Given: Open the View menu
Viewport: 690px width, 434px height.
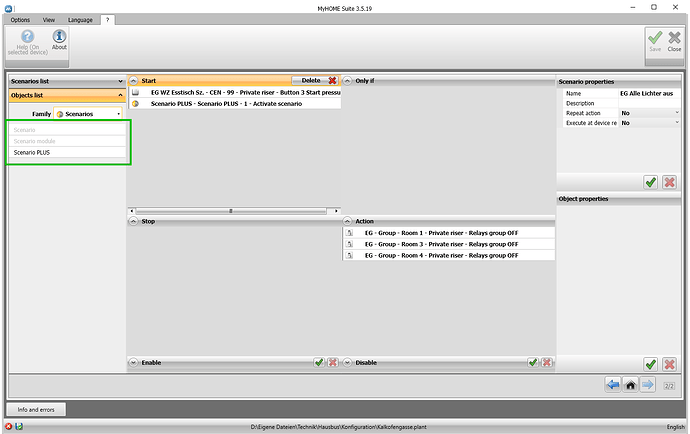Looking at the screenshot, I should [x=49, y=20].
